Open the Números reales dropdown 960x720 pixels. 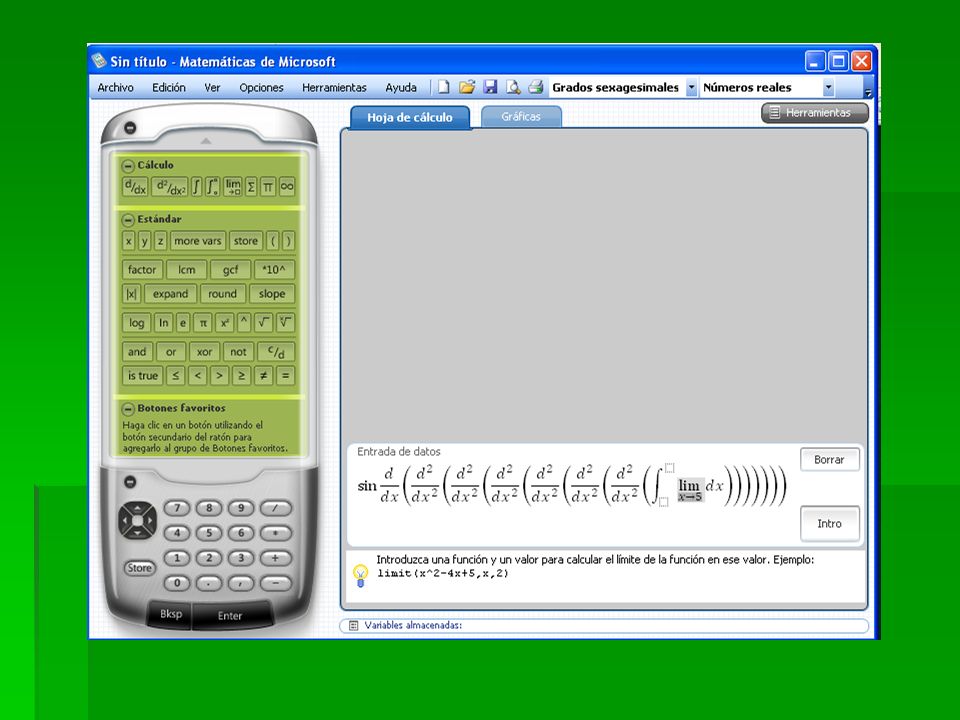point(828,88)
